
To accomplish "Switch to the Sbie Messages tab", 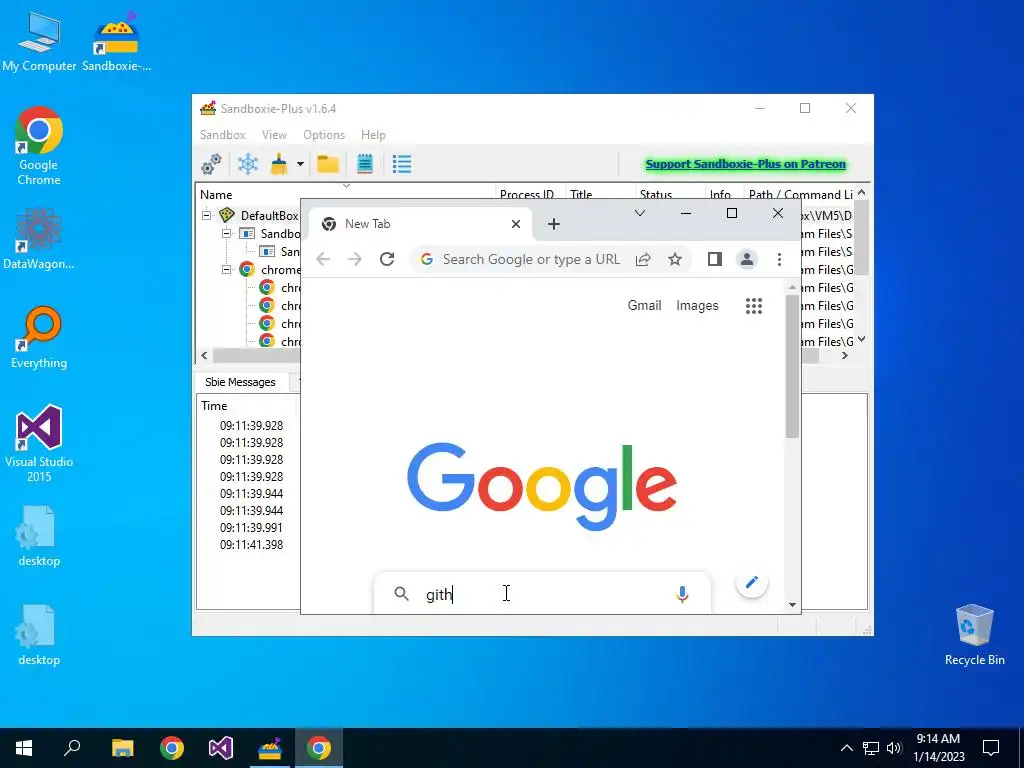I will point(240,382).
